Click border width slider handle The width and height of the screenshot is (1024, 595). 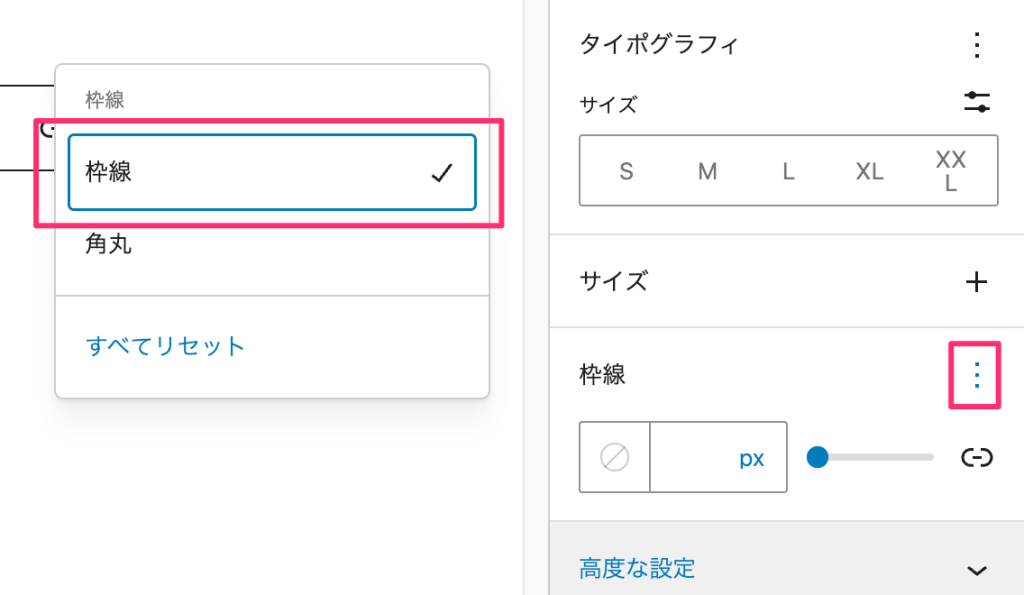point(817,457)
